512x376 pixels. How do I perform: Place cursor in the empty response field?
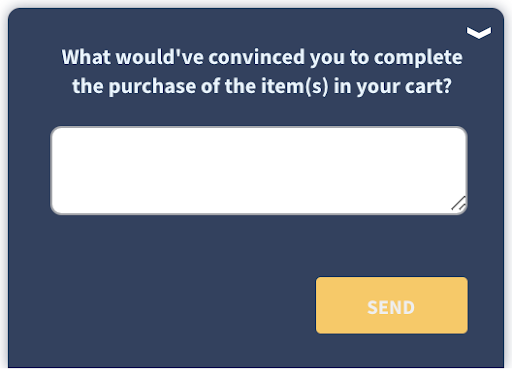pos(259,170)
